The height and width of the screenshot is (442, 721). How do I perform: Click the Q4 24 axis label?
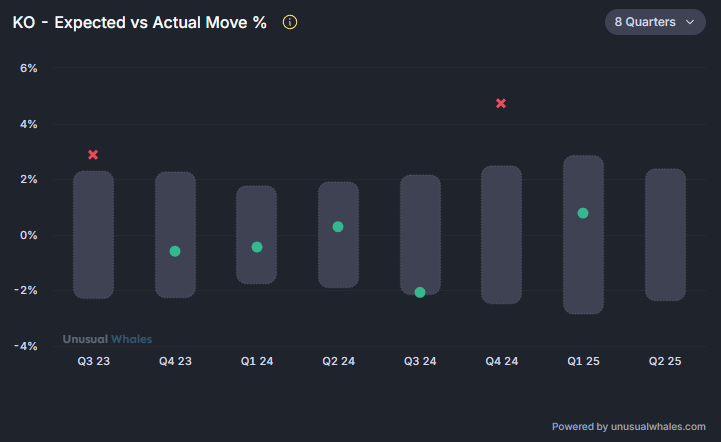(x=501, y=361)
